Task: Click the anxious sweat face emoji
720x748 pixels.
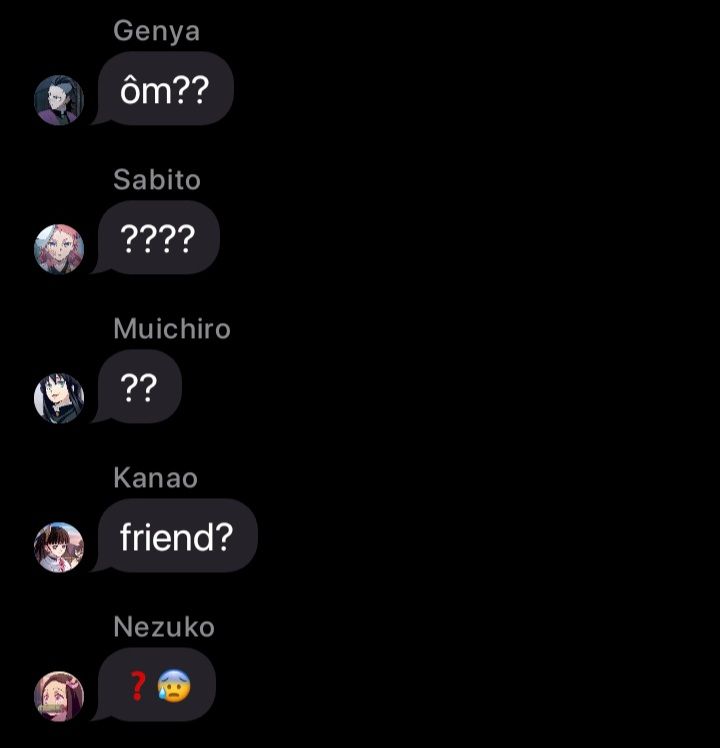Action: [x=174, y=686]
